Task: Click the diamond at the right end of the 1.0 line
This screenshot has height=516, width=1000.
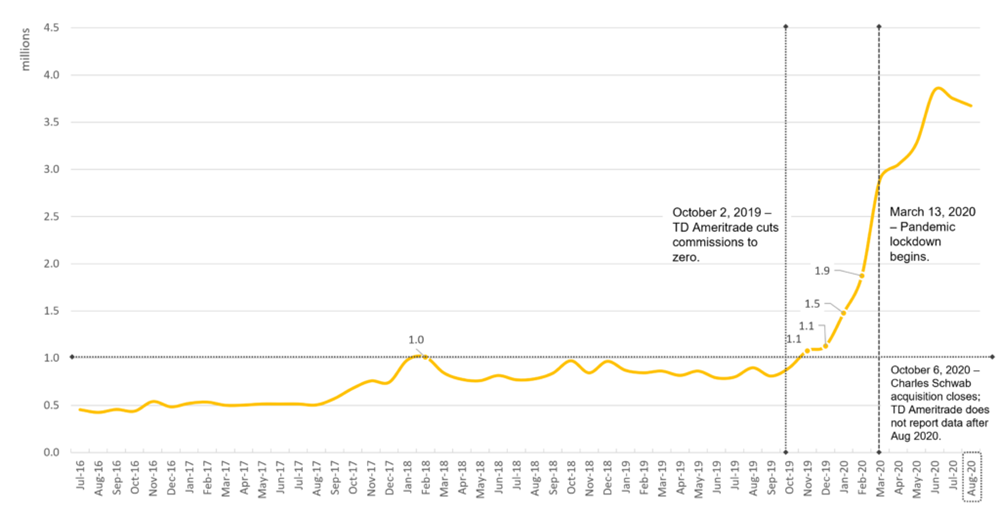Action: point(992,357)
